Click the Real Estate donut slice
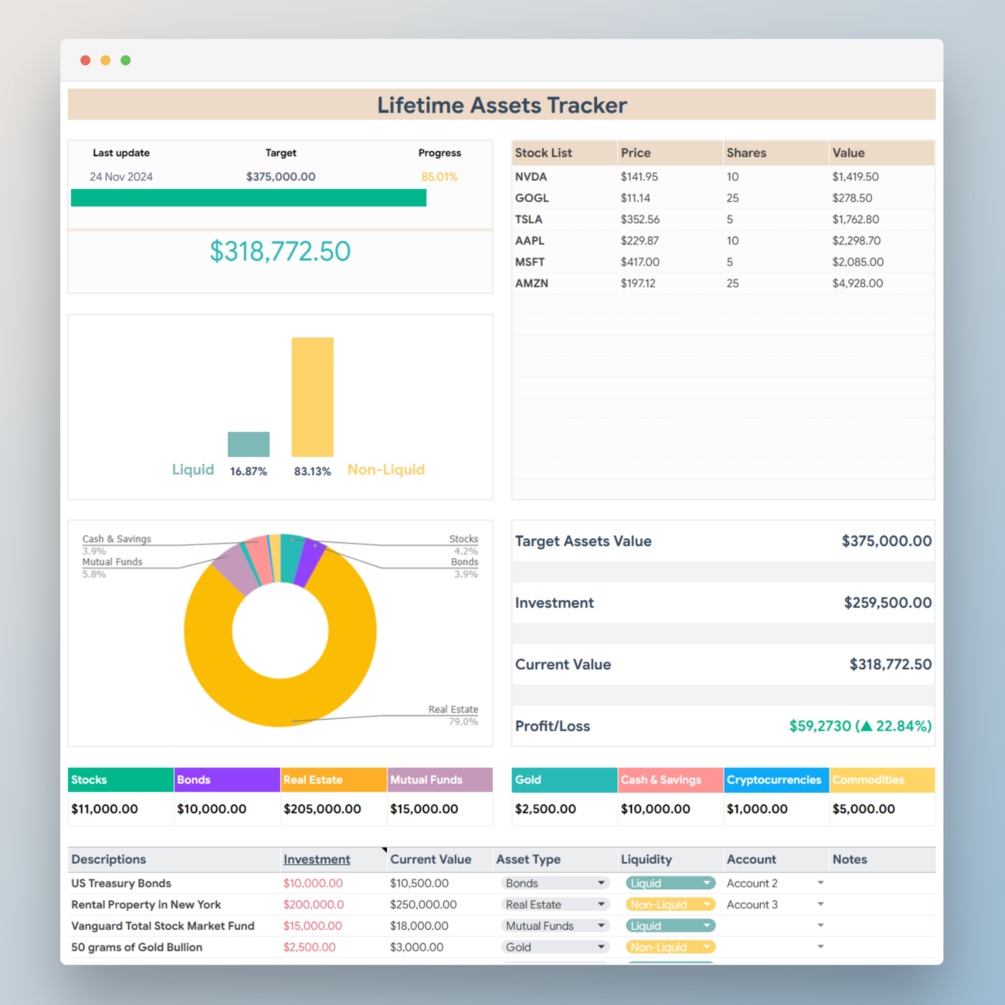This screenshot has width=1005, height=1005. click(x=282, y=702)
